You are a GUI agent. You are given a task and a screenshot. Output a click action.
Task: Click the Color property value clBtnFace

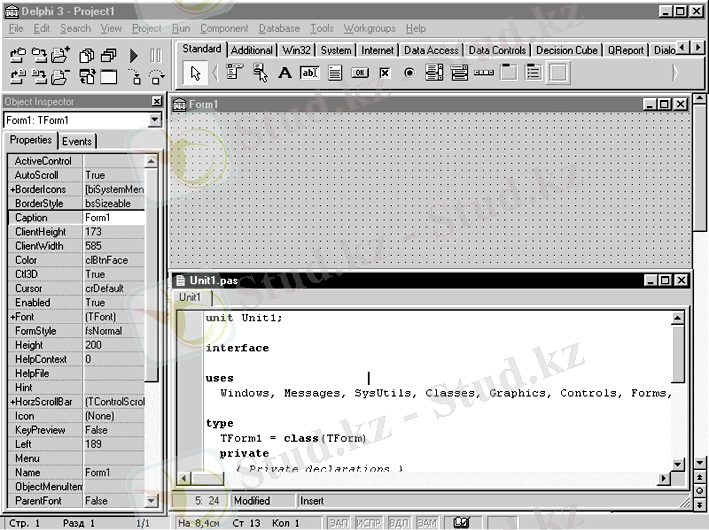114,260
